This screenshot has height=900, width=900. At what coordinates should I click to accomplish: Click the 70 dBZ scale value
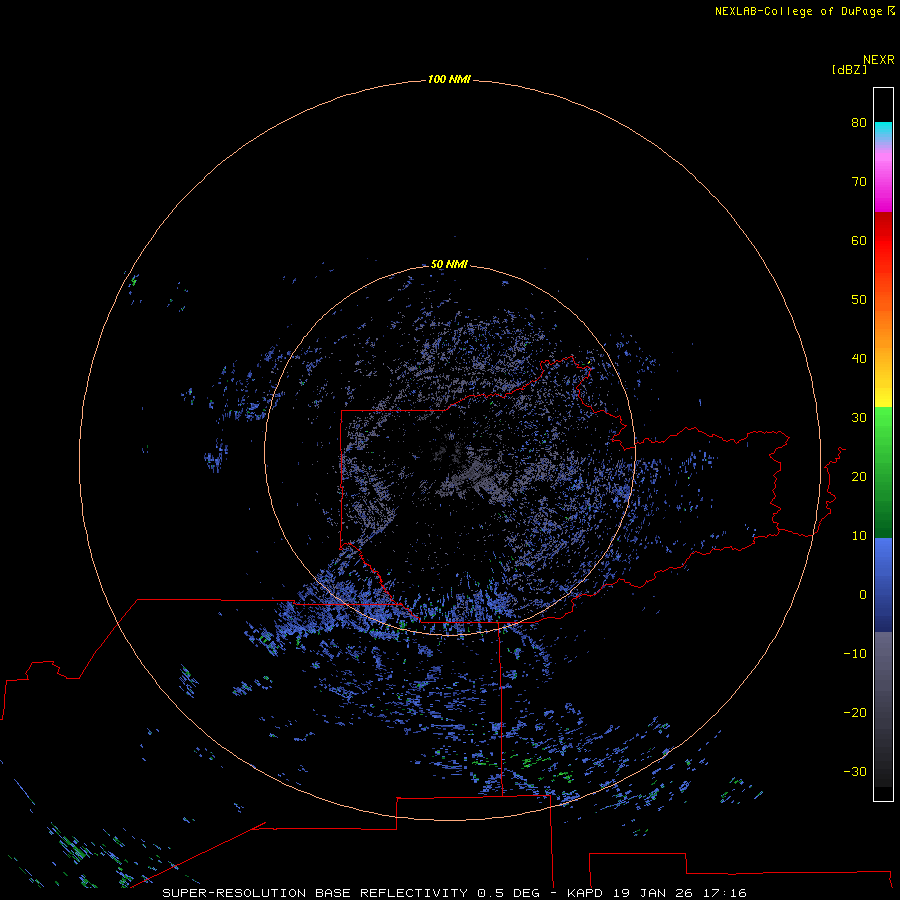(859, 181)
